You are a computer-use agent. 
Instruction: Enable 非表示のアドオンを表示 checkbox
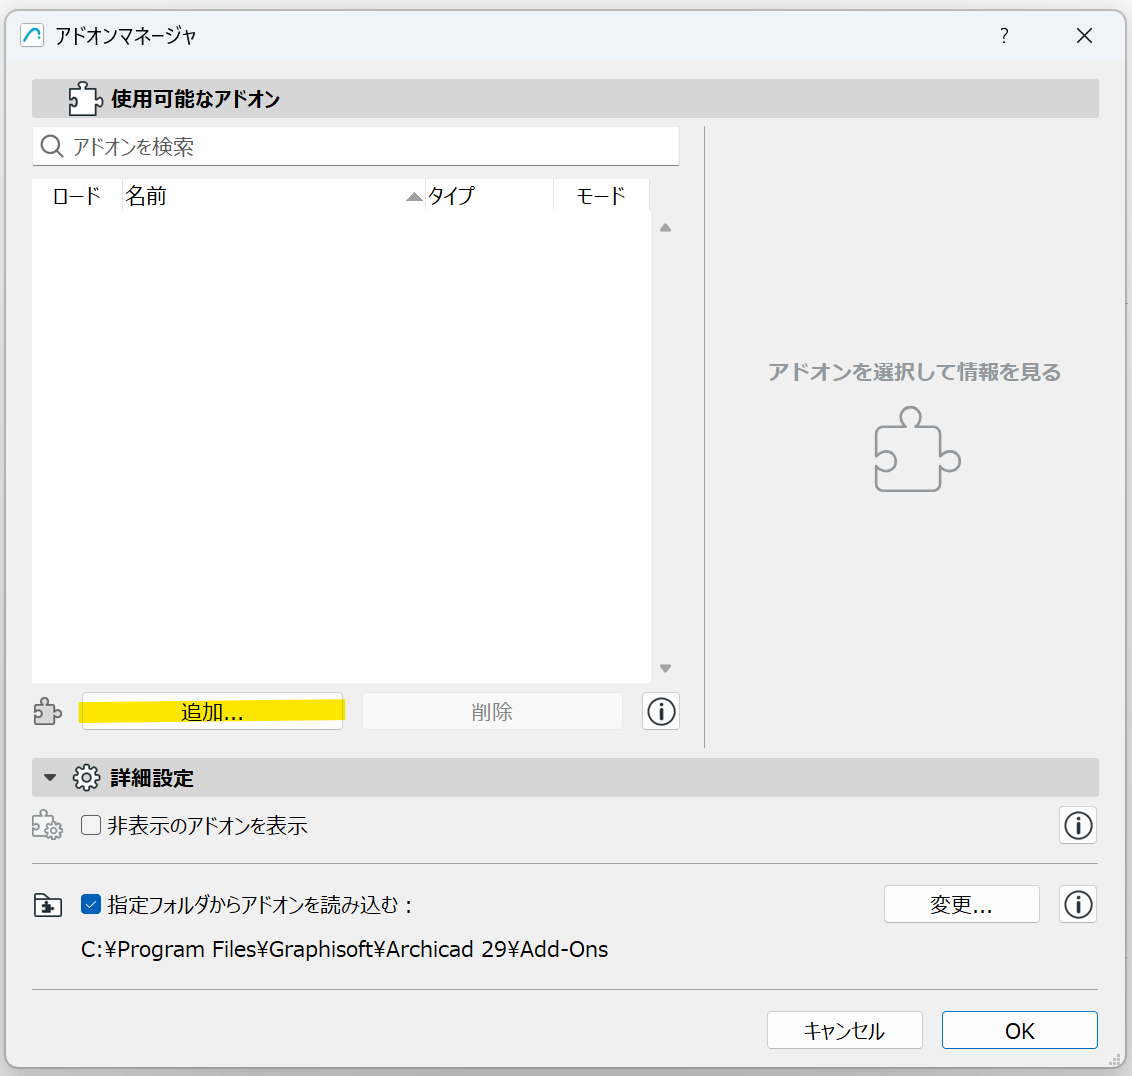(x=91, y=826)
